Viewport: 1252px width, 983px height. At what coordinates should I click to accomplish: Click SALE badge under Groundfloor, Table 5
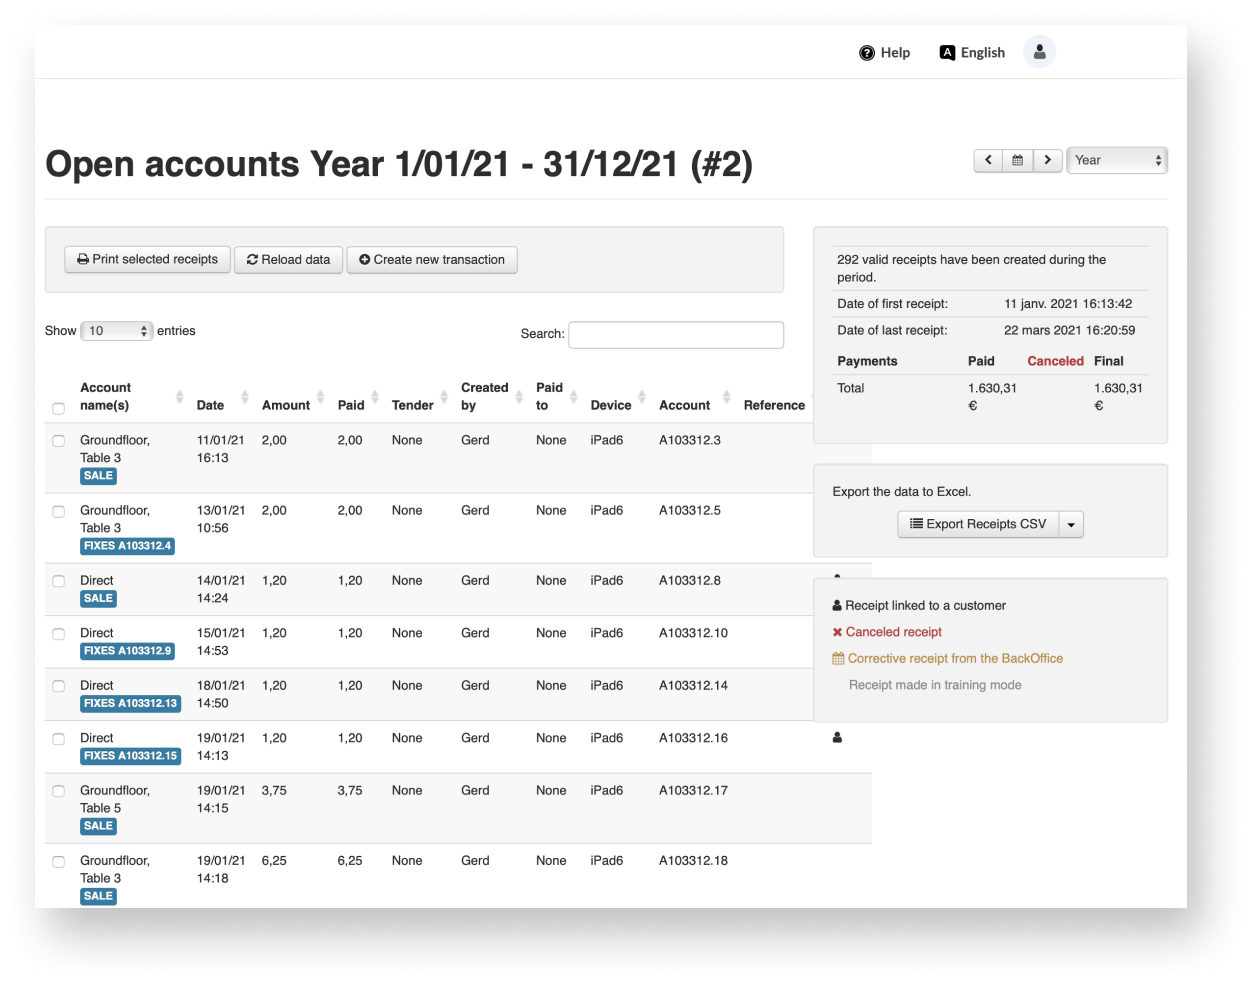pos(98,826)
